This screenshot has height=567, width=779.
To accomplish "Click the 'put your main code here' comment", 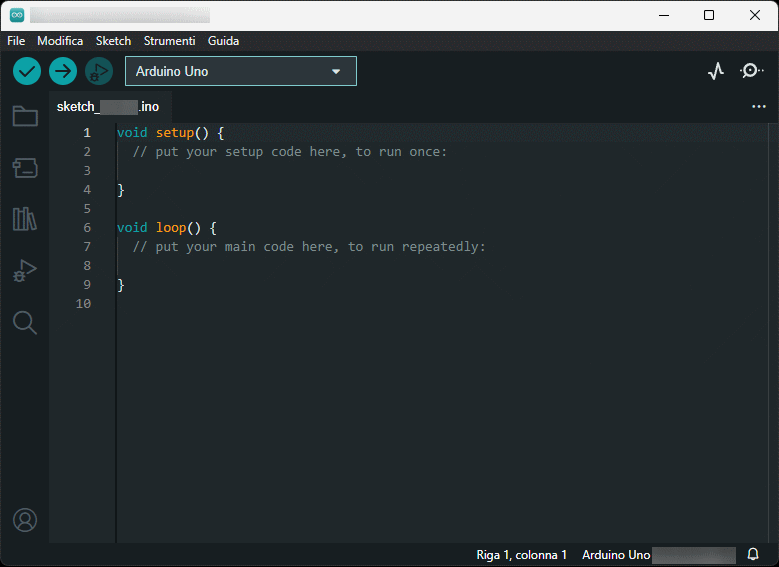I will [309, 246].
